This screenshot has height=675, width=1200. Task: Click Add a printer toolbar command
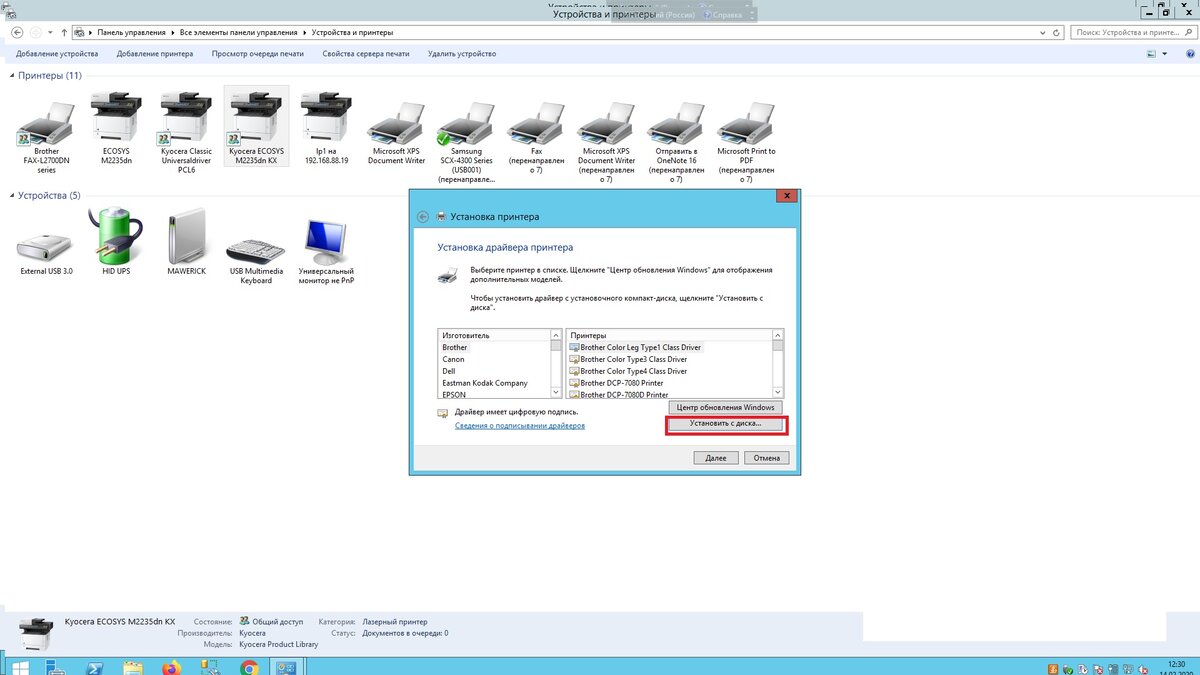tap(155, 54)
